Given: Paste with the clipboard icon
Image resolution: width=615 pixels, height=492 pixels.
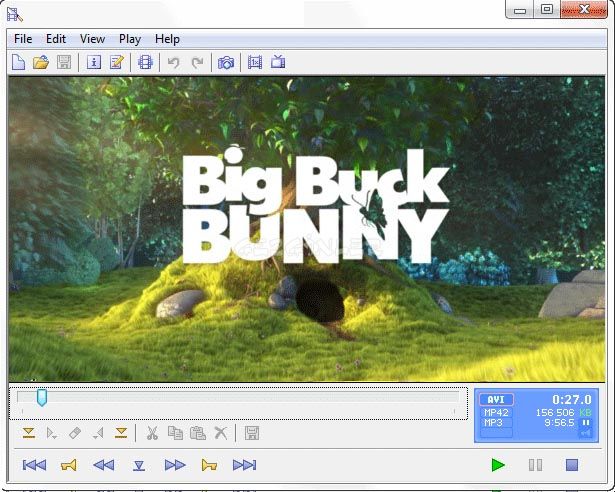Looking at the screenshot, I should coord(198,433).
